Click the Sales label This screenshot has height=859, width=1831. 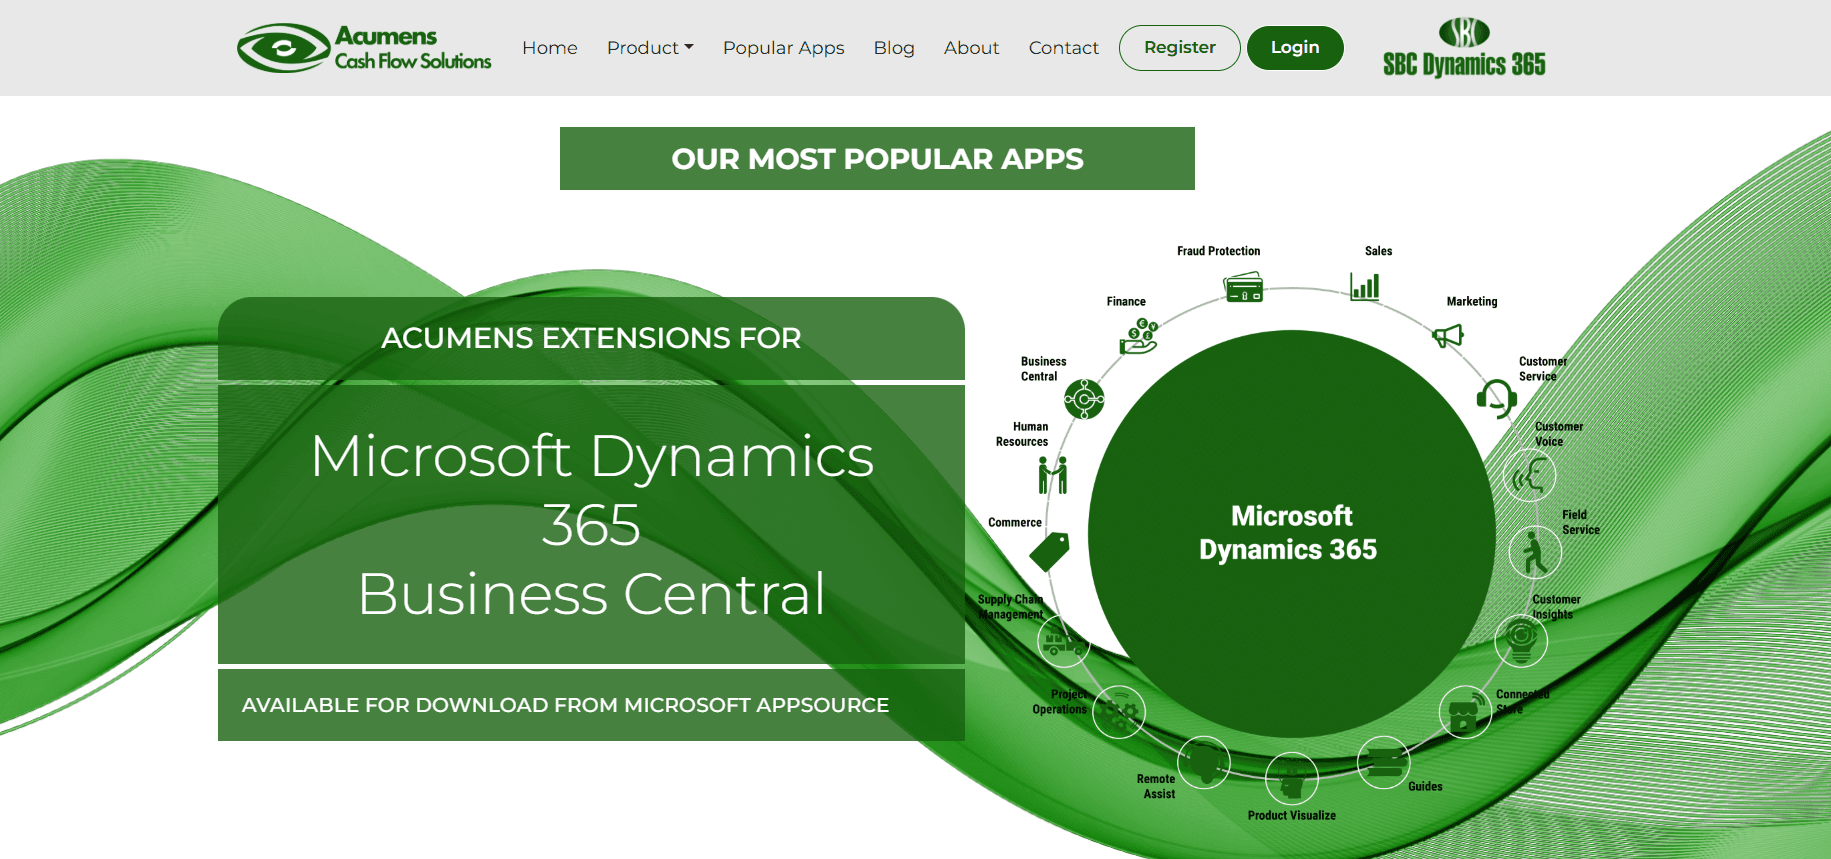pyautogui.click(x=1378, y=251)
